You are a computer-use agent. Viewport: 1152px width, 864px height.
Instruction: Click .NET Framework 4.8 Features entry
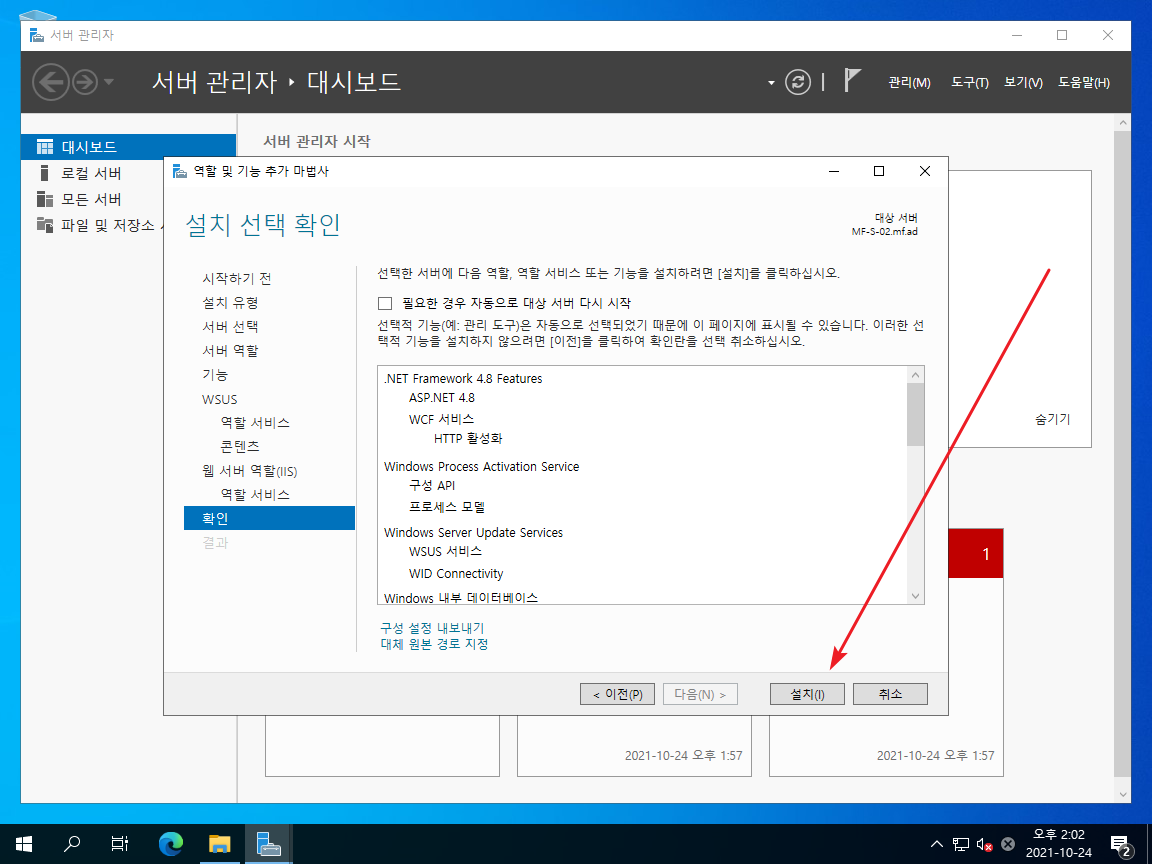[463, 378]
